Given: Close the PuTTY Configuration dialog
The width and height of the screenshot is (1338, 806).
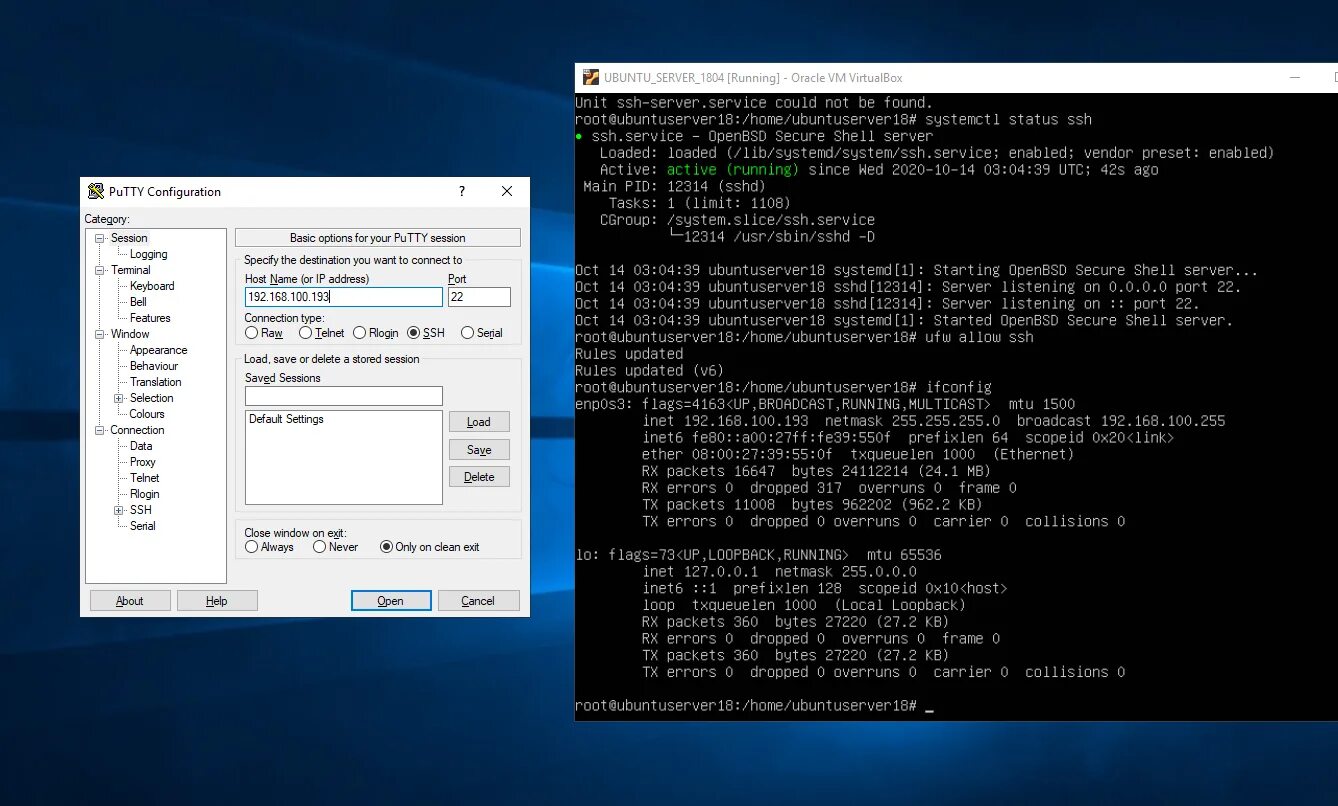Looking at the screenshot, I should (x=507, y=191).
